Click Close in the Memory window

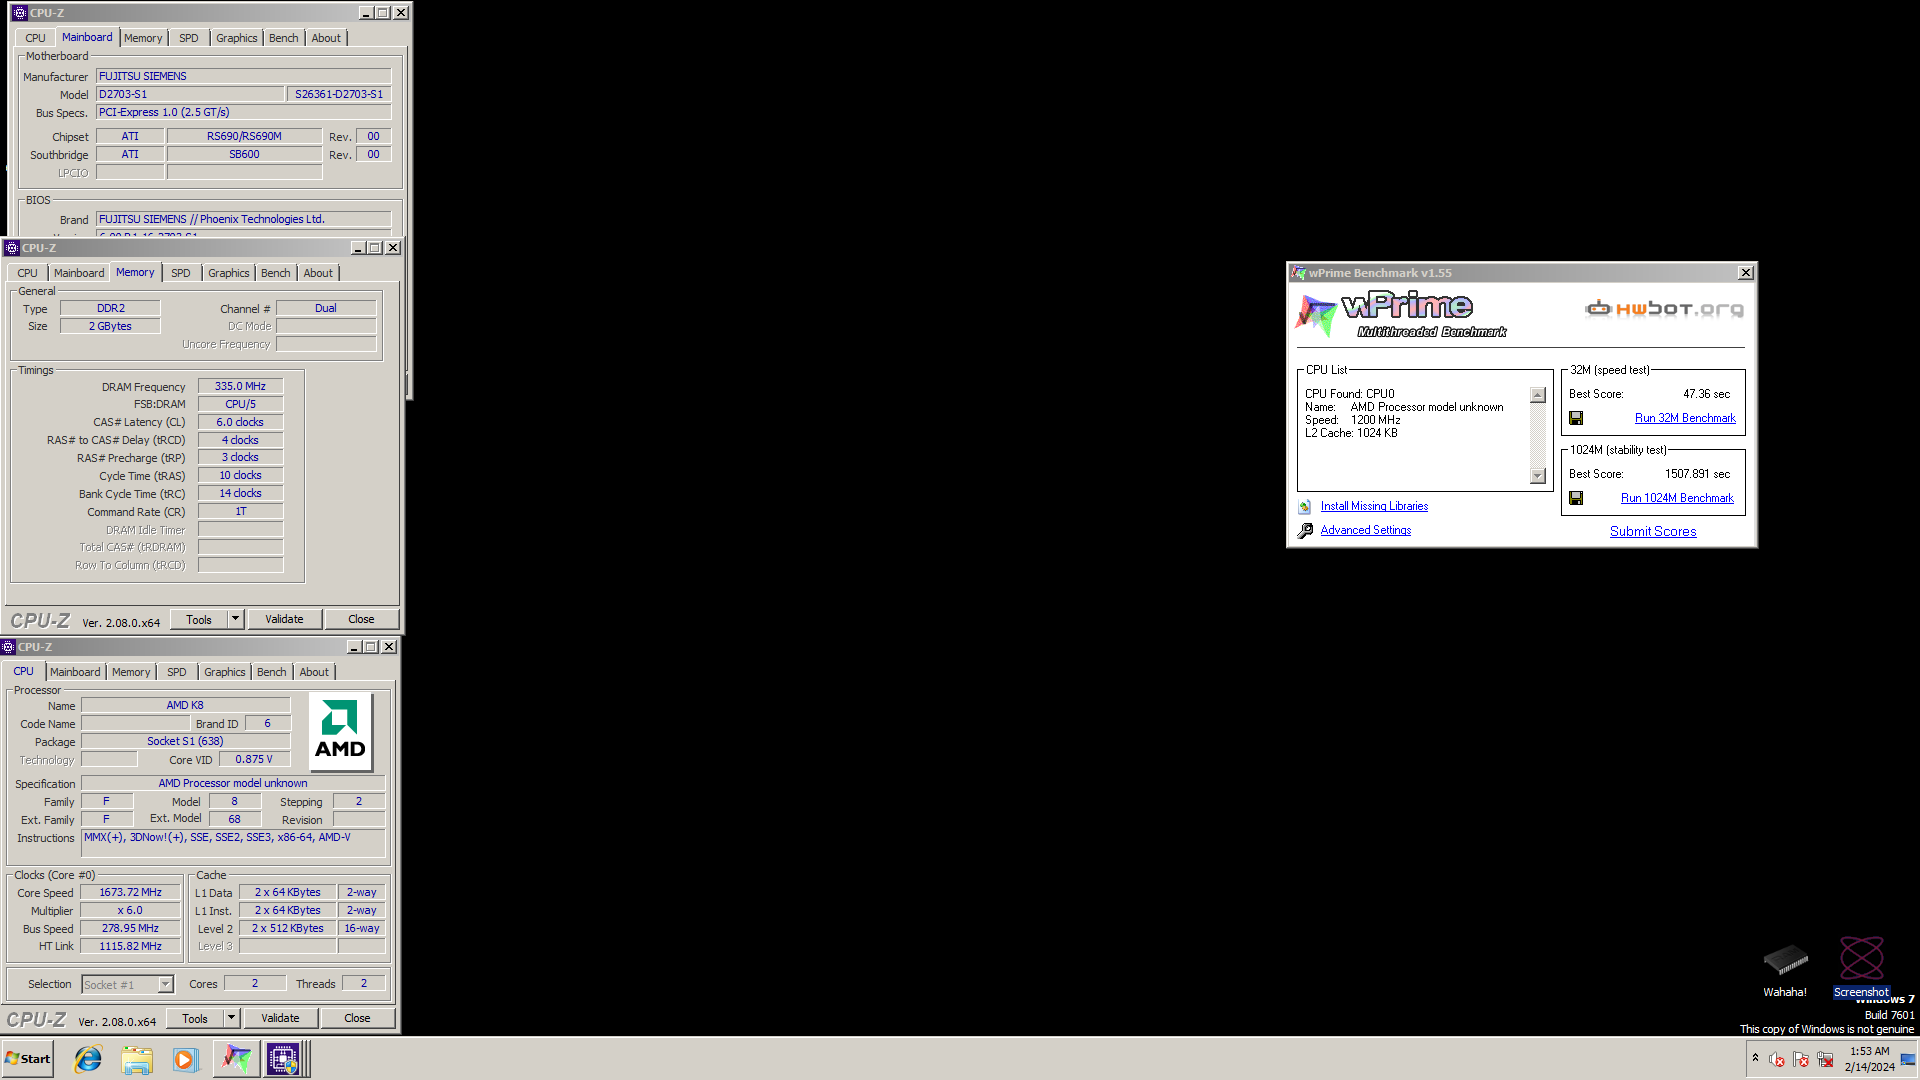361,619
